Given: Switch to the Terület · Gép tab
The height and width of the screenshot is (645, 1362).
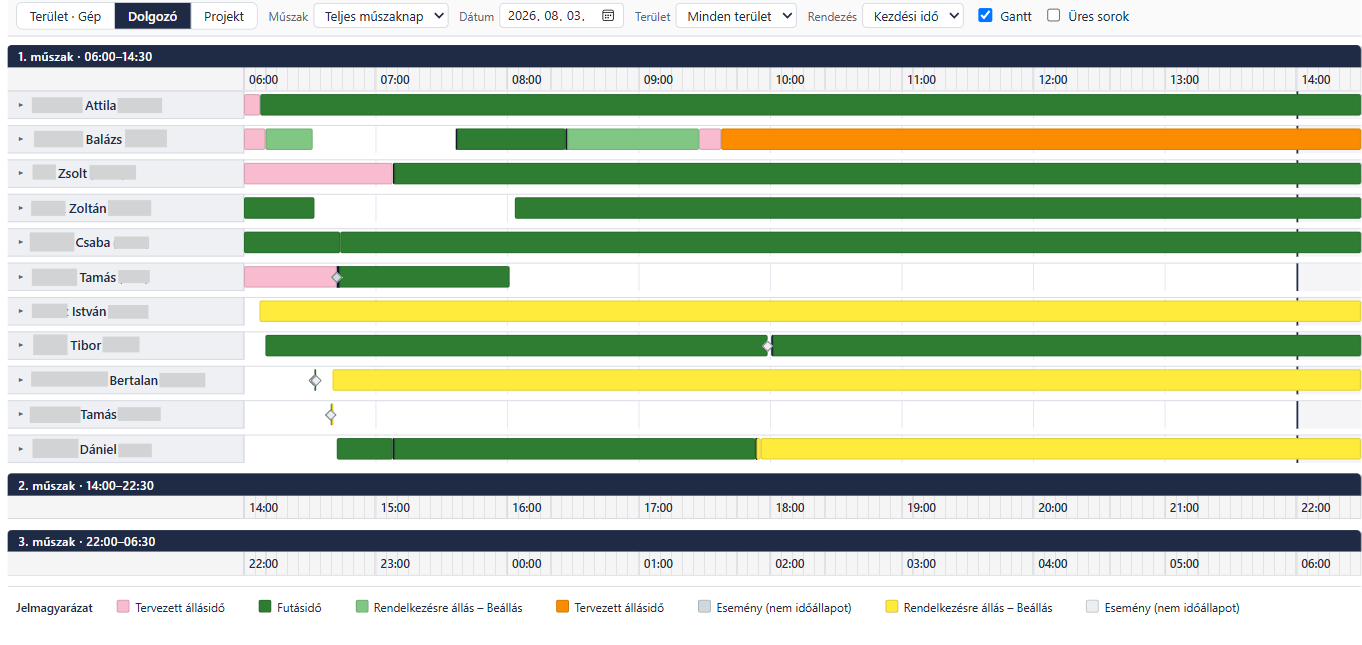Looking at the screenshot, I should pyautogui.click(x=65, y=16).
